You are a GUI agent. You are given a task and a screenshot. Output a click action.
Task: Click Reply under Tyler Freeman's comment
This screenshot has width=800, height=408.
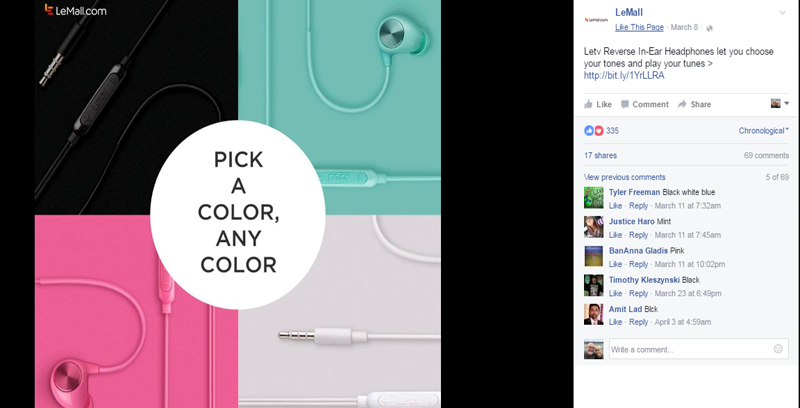click(x=638, y=206)
